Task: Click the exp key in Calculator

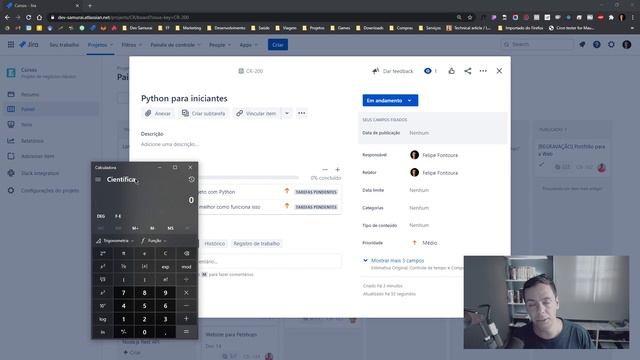Action: pos(165,267)
